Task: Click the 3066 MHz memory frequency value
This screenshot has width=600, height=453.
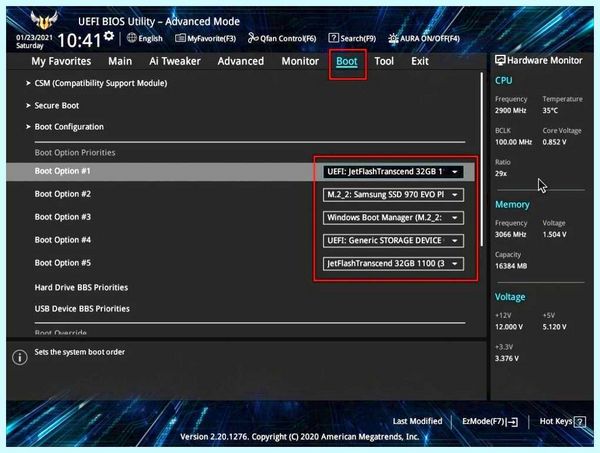Action: pos(510,235)
